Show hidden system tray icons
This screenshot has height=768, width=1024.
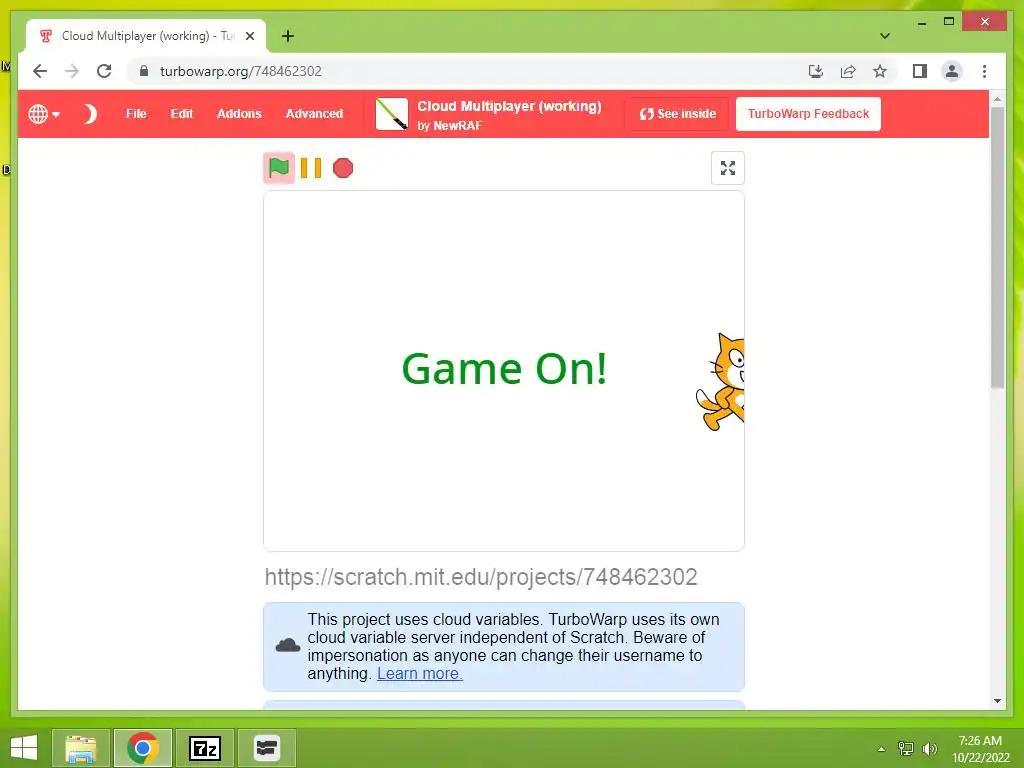pyautogui.click(x=881, y=748)
